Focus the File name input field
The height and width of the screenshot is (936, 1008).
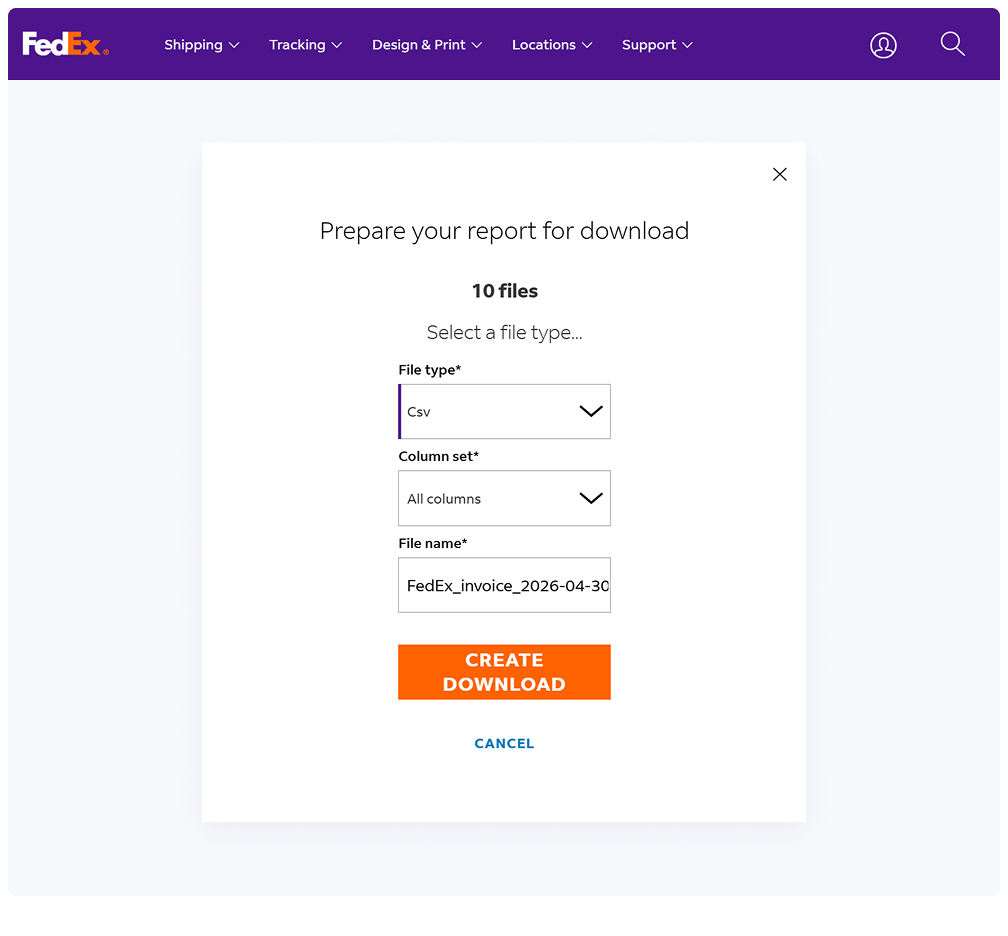click(x=504, y=585)
